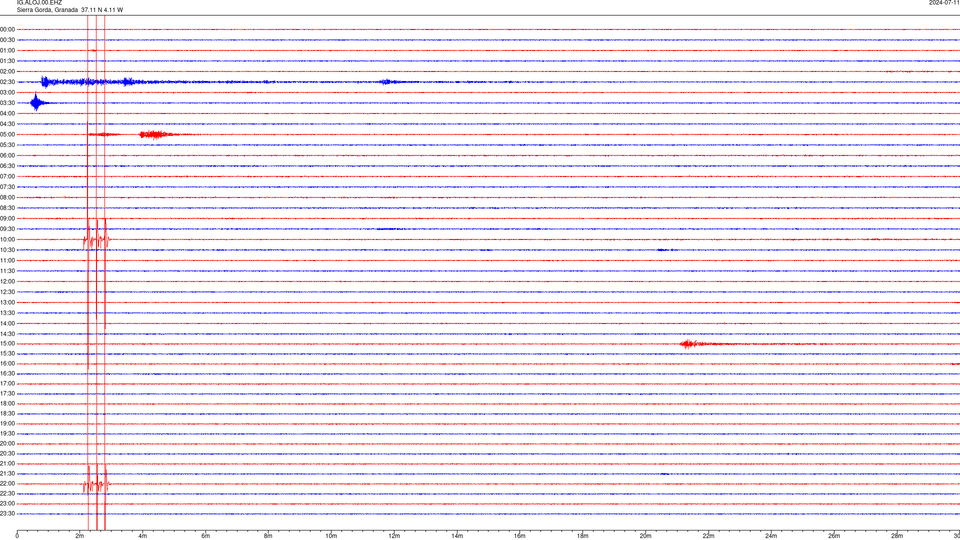Click the 12m tick on the minutes axis

click(x=394, y=536)
